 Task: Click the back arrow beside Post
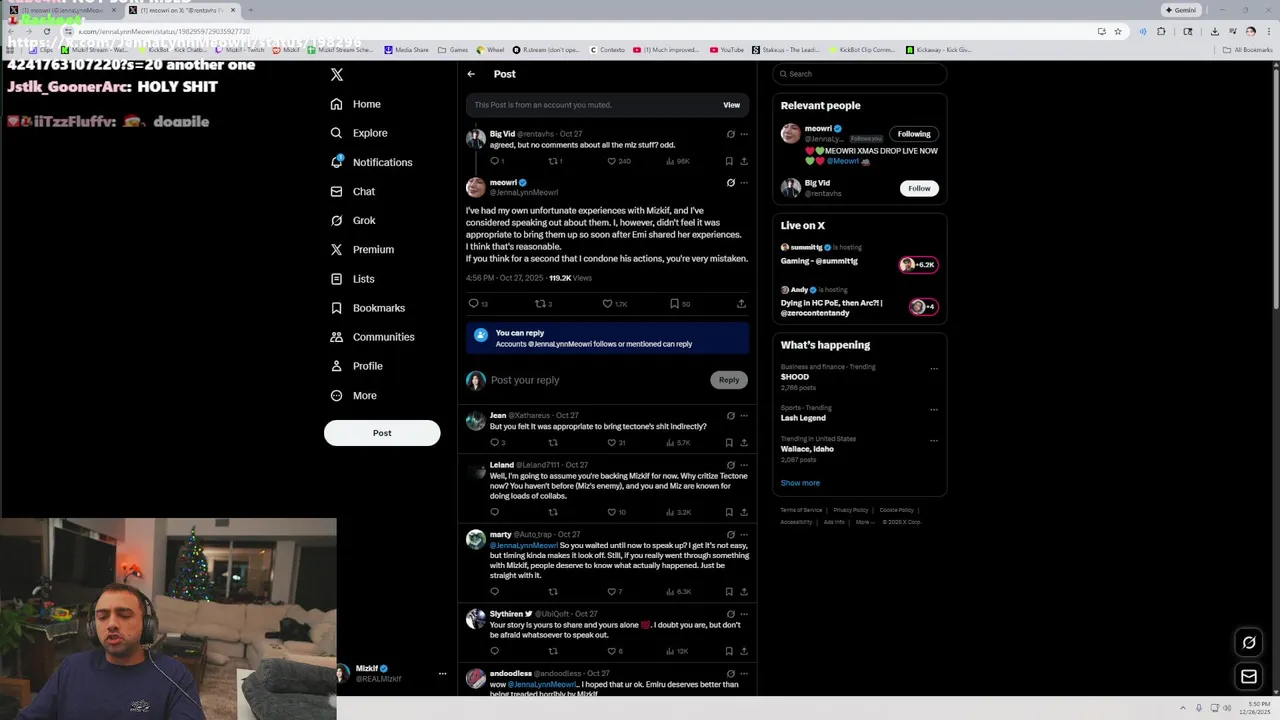tap(471, 74)
